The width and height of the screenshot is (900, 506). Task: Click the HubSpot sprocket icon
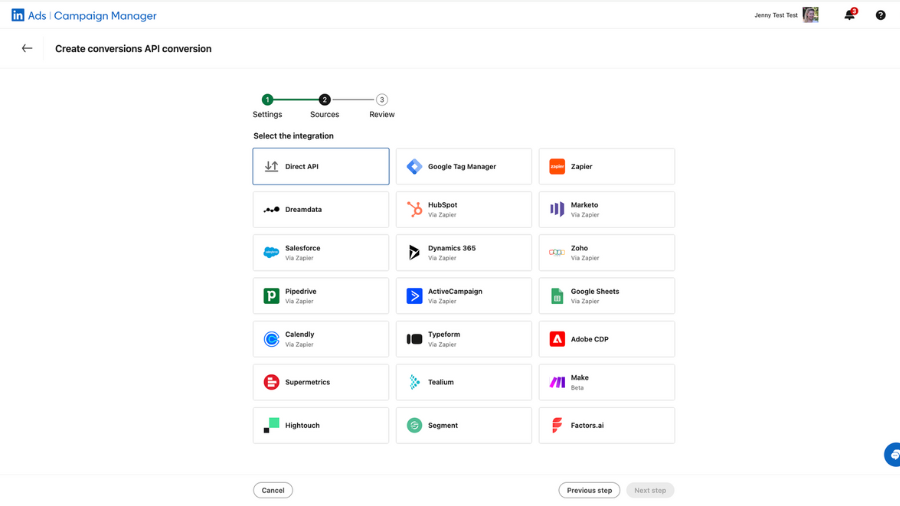pyautogui.click(x=414, y=209)
